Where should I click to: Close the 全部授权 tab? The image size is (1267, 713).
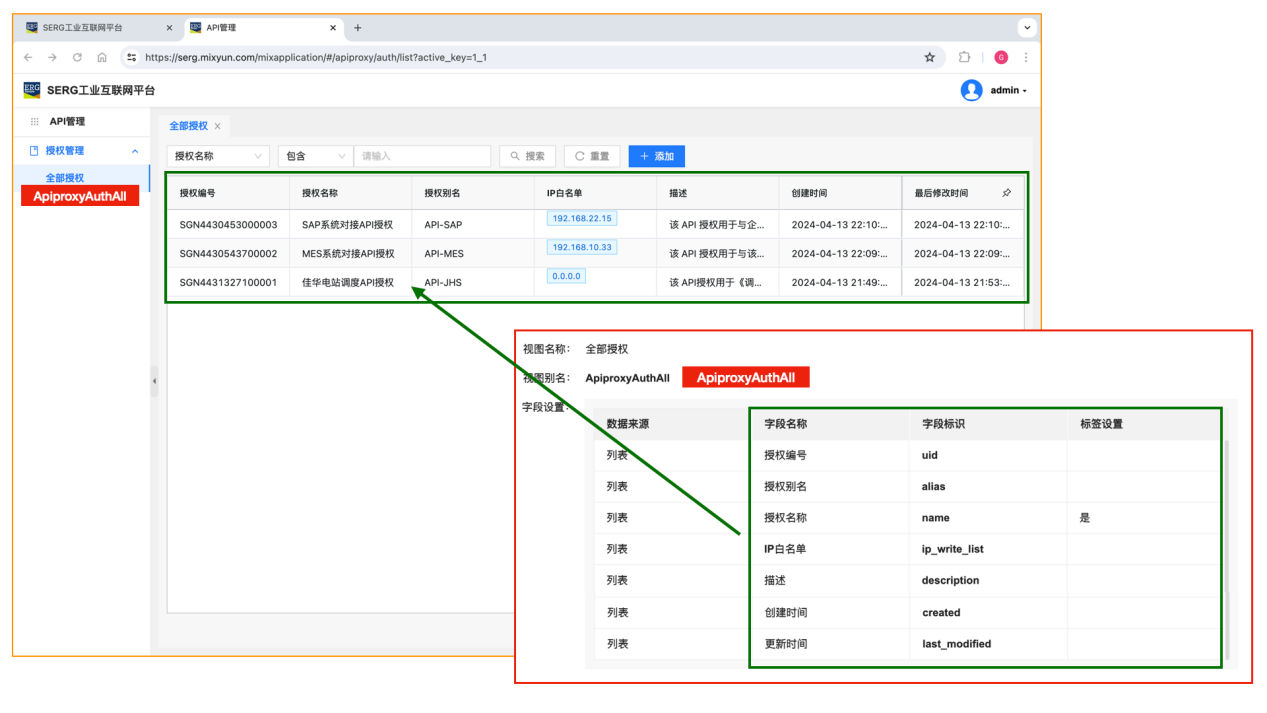coord(217,126)
